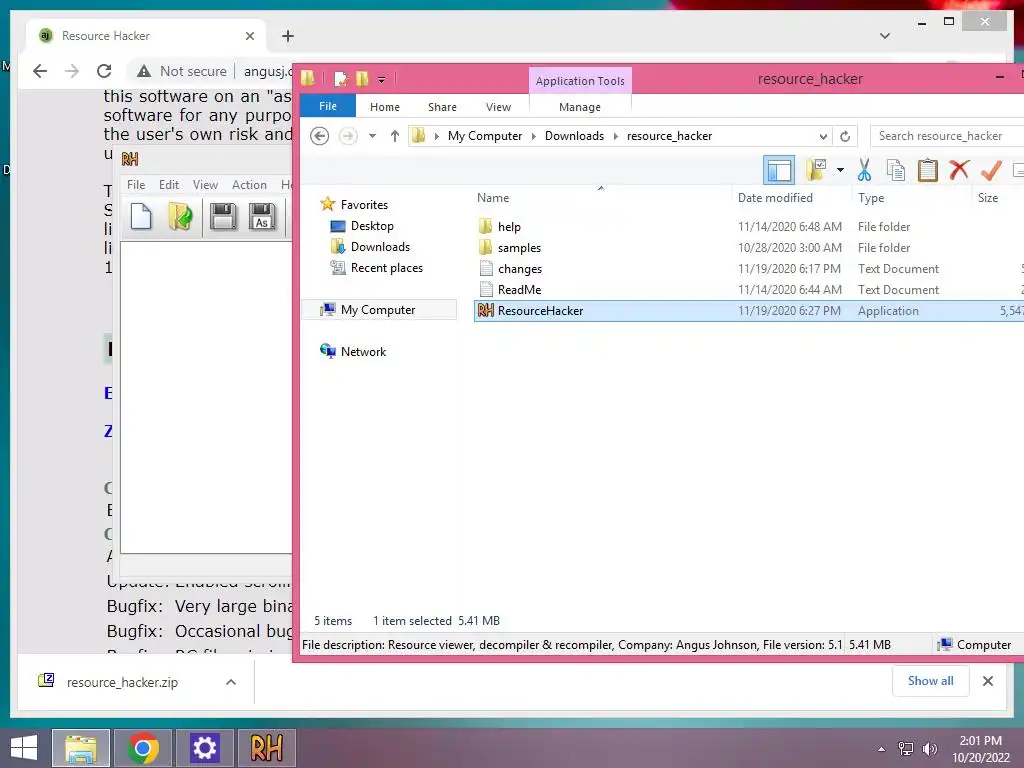
Task: Open the Edit menu in Resource Hacker
Action: [x=168, y=185]
